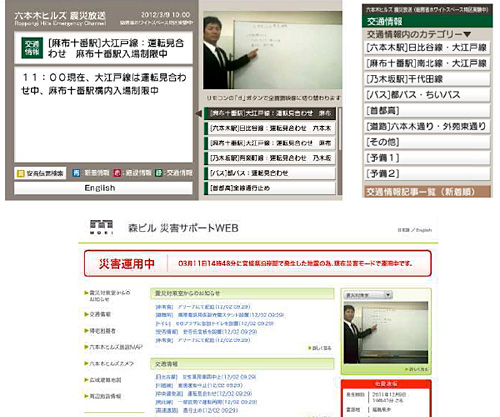This screenshot has width=500, height=417.
Task: Select the blue 新着情報 color button icon
Action: [x=76, y=173]
